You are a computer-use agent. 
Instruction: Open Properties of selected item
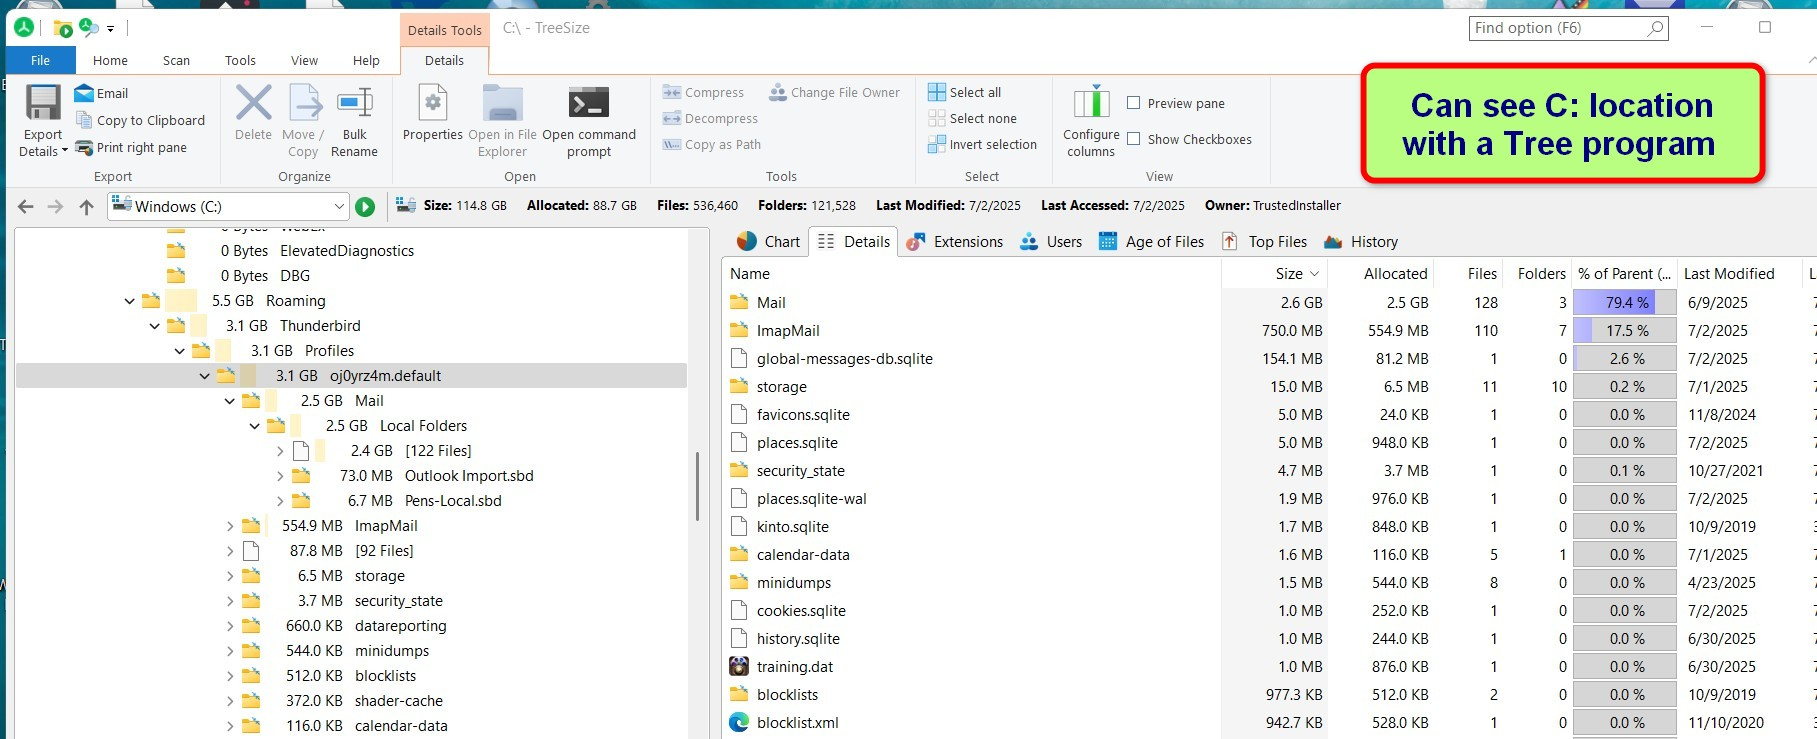coord(432,112)
